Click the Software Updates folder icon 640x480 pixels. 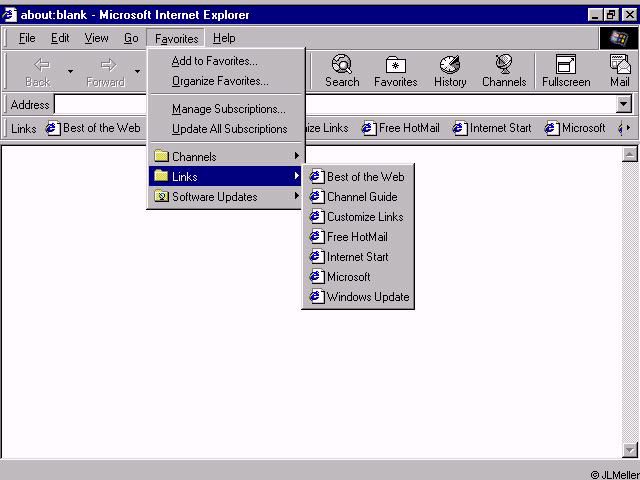click(x=162, y=196)
